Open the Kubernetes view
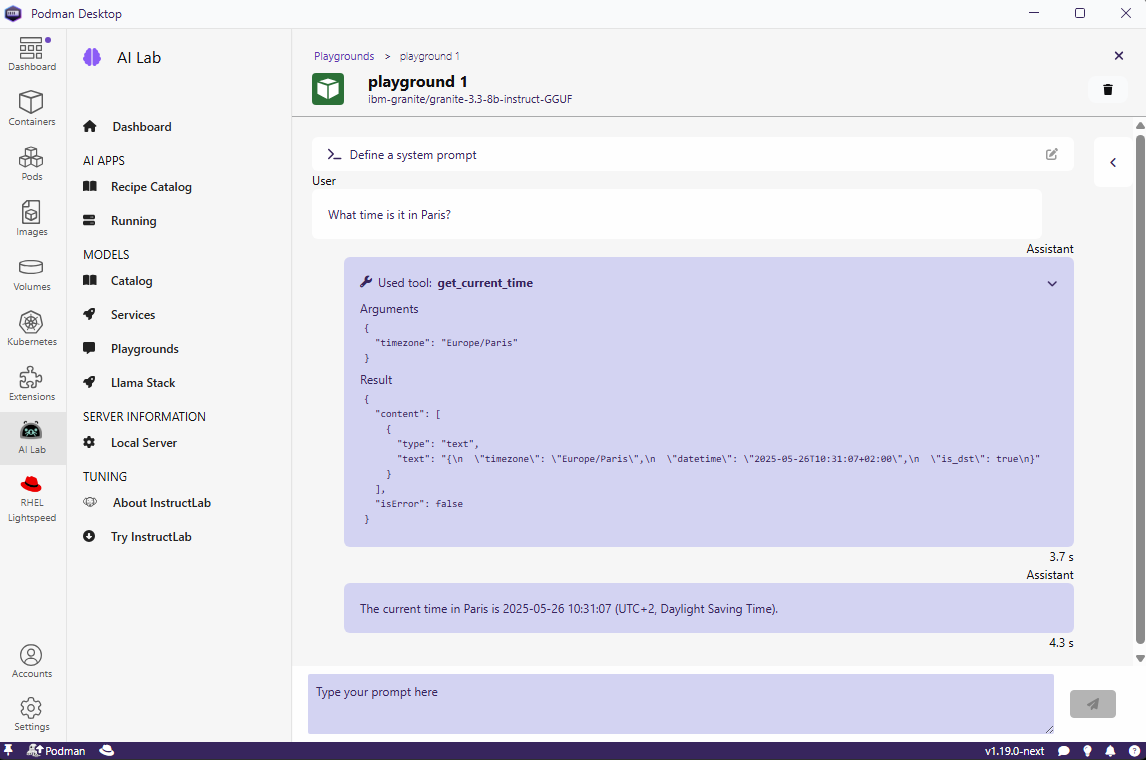Image resolution: width=1146 pixels, height=760 pixels. click(32, 328)
